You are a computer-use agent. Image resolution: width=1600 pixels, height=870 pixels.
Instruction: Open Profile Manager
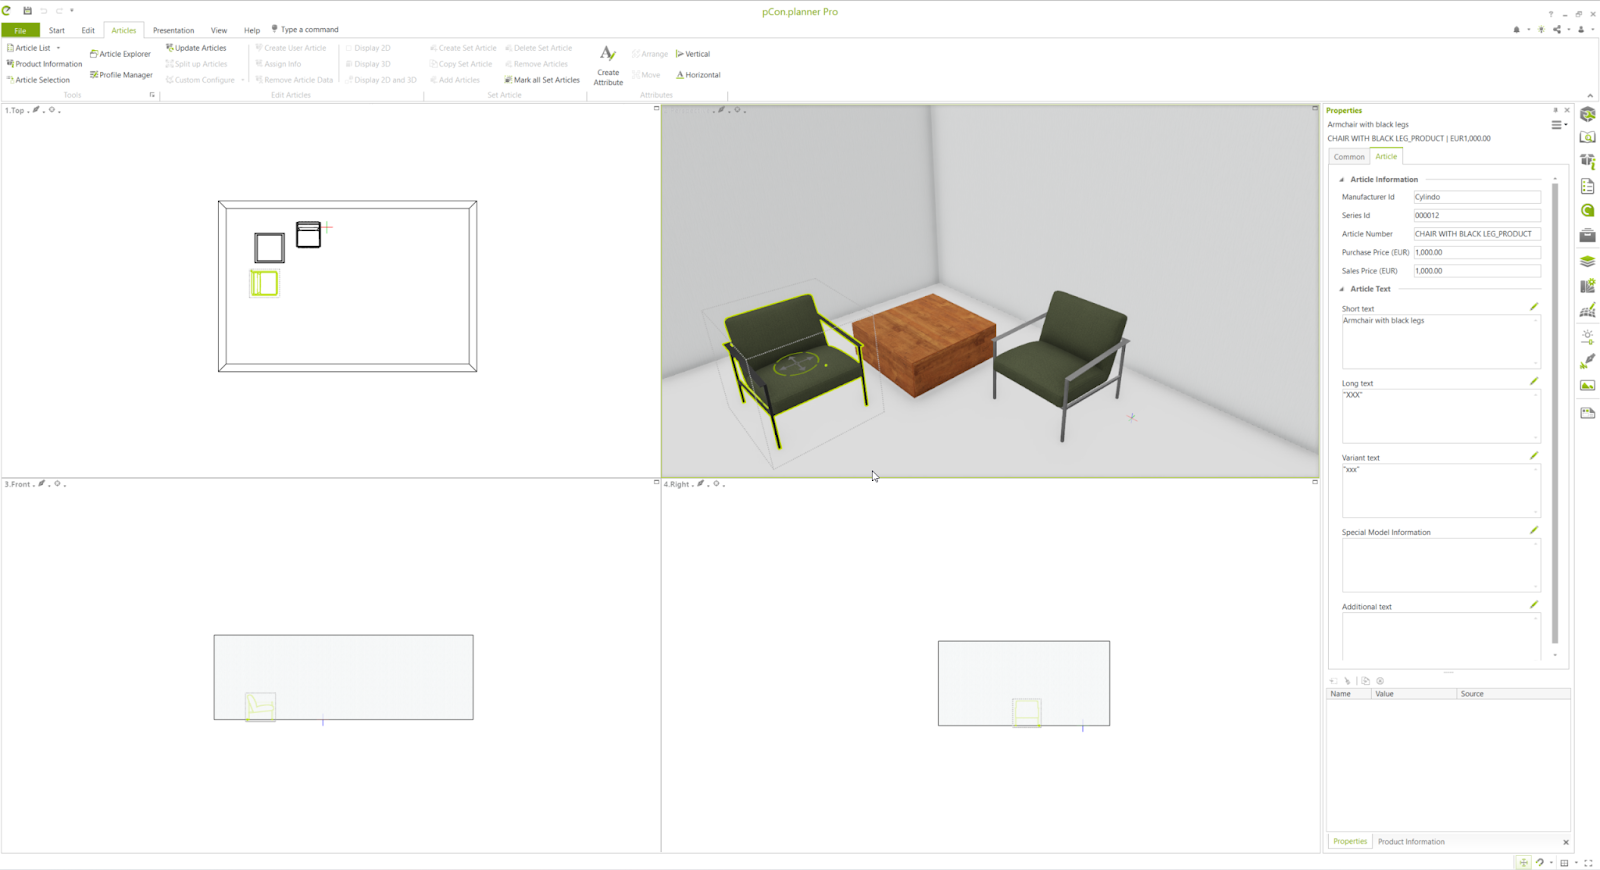click(x=121, y=75)
